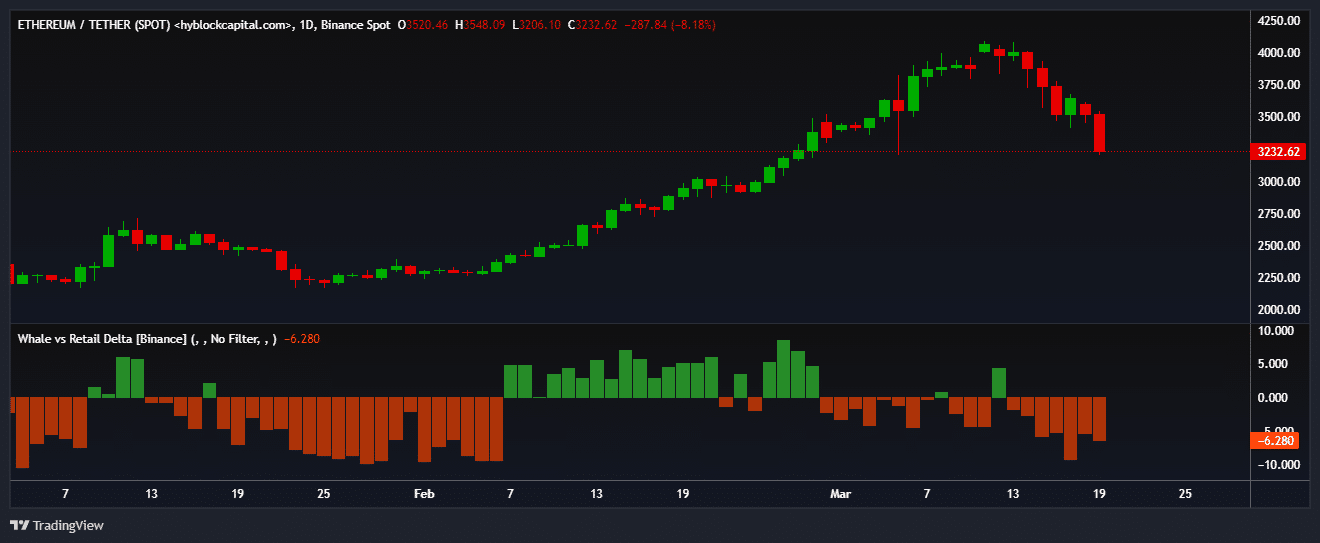Open the TradingView text link
Image resolution: width=1320 pixels, height=543 pixels.
pos(68,525)
